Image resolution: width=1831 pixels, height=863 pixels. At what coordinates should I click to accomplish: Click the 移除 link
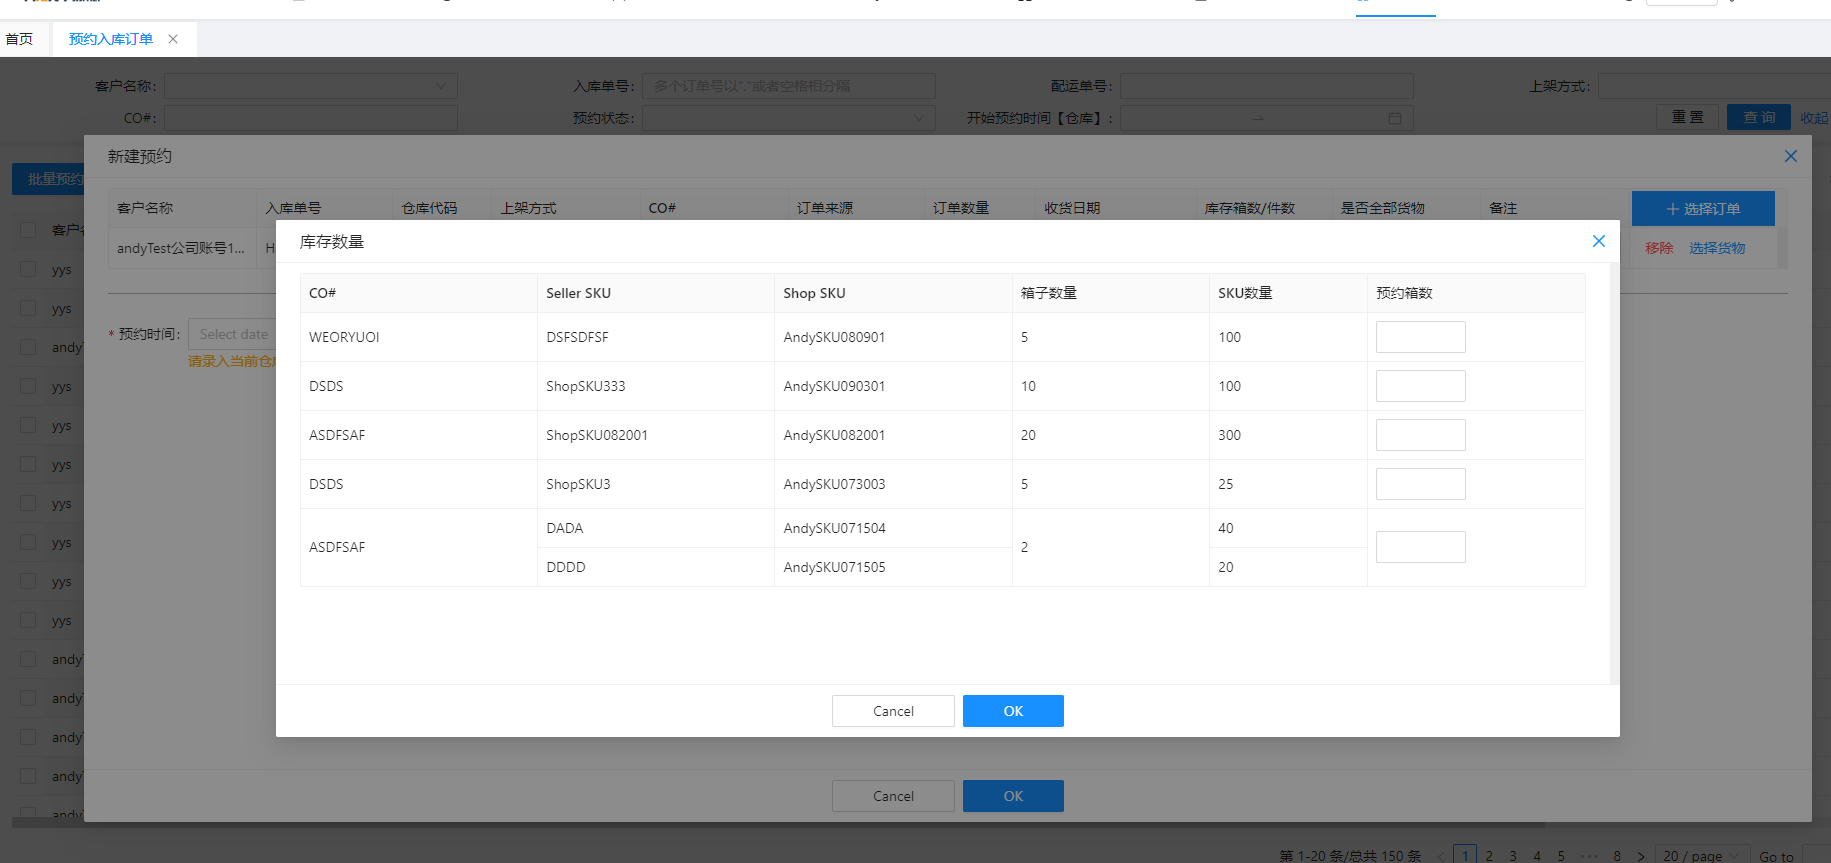point(1659,248)
